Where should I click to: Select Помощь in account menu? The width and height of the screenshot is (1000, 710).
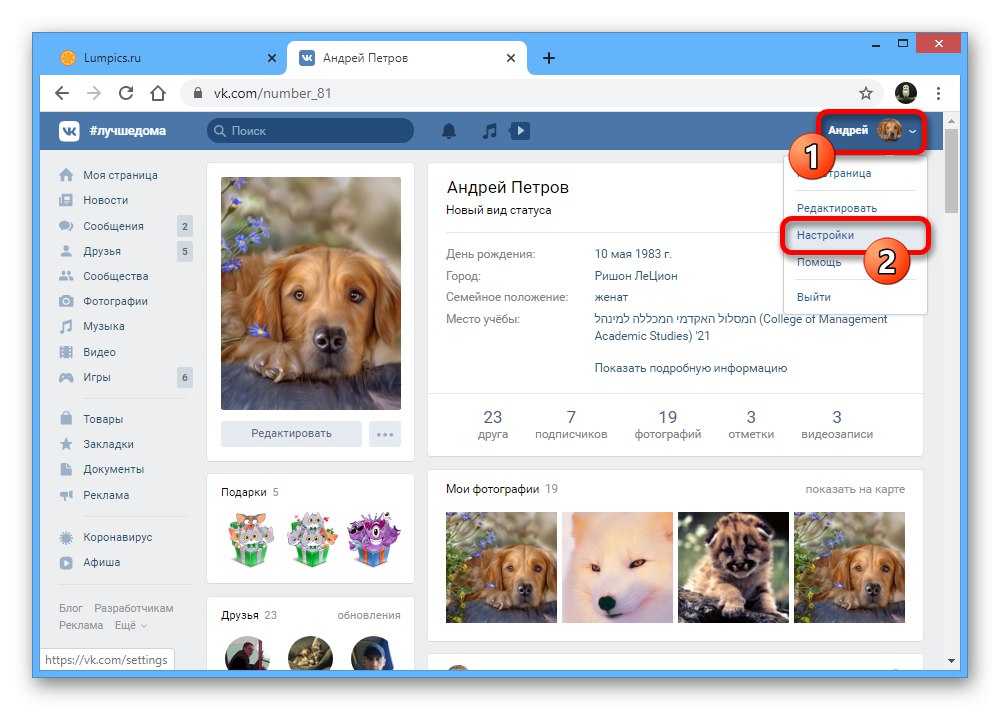pyautogui.click(x=819, y=262)
